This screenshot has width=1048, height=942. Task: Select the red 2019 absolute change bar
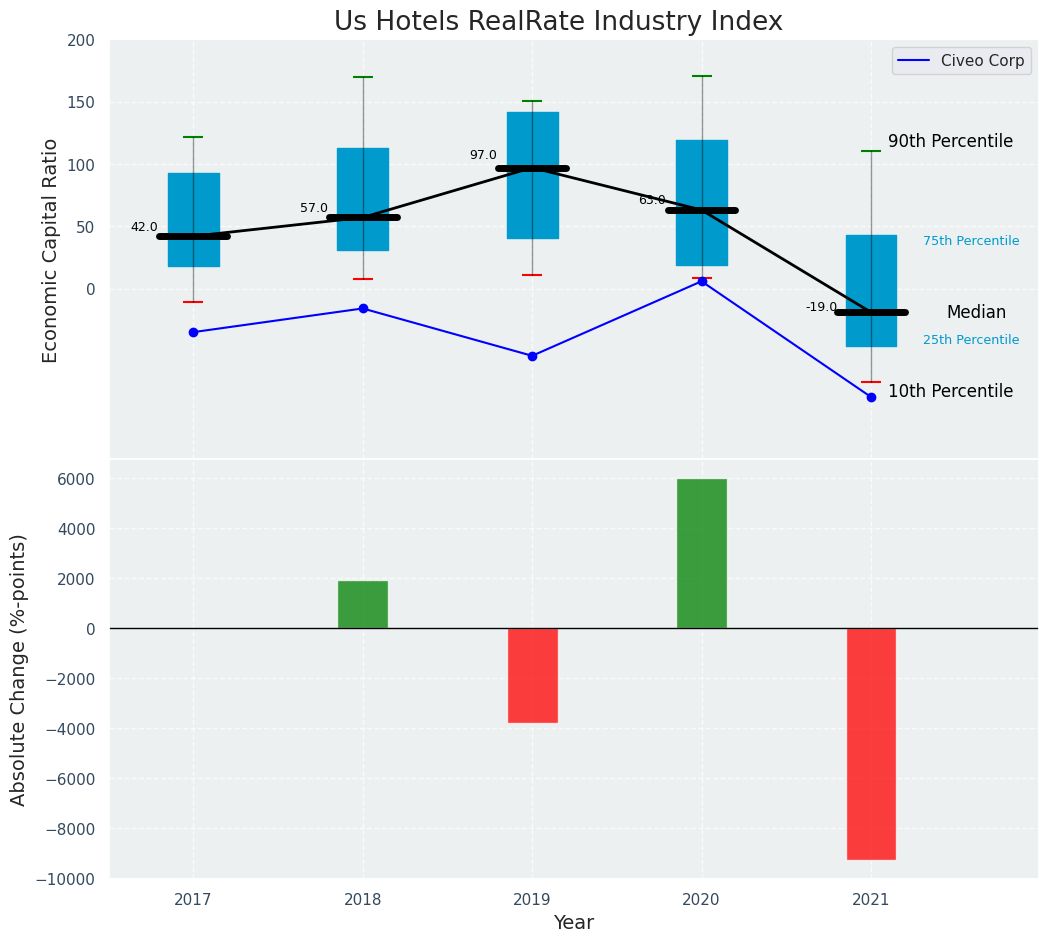(532, 675)
